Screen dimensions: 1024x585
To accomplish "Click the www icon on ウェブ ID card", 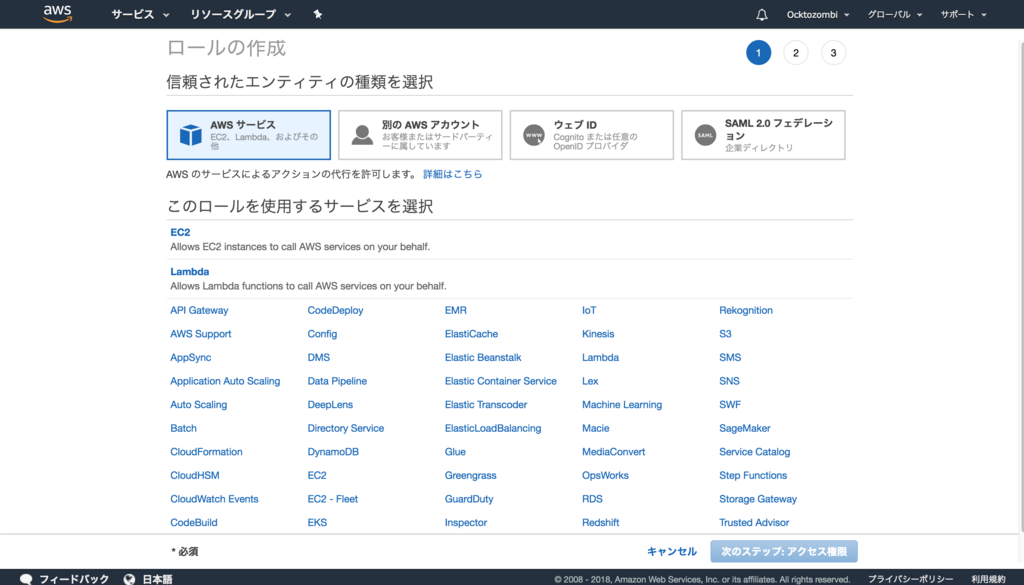I will pyautogui.click(x=534, y=135).
